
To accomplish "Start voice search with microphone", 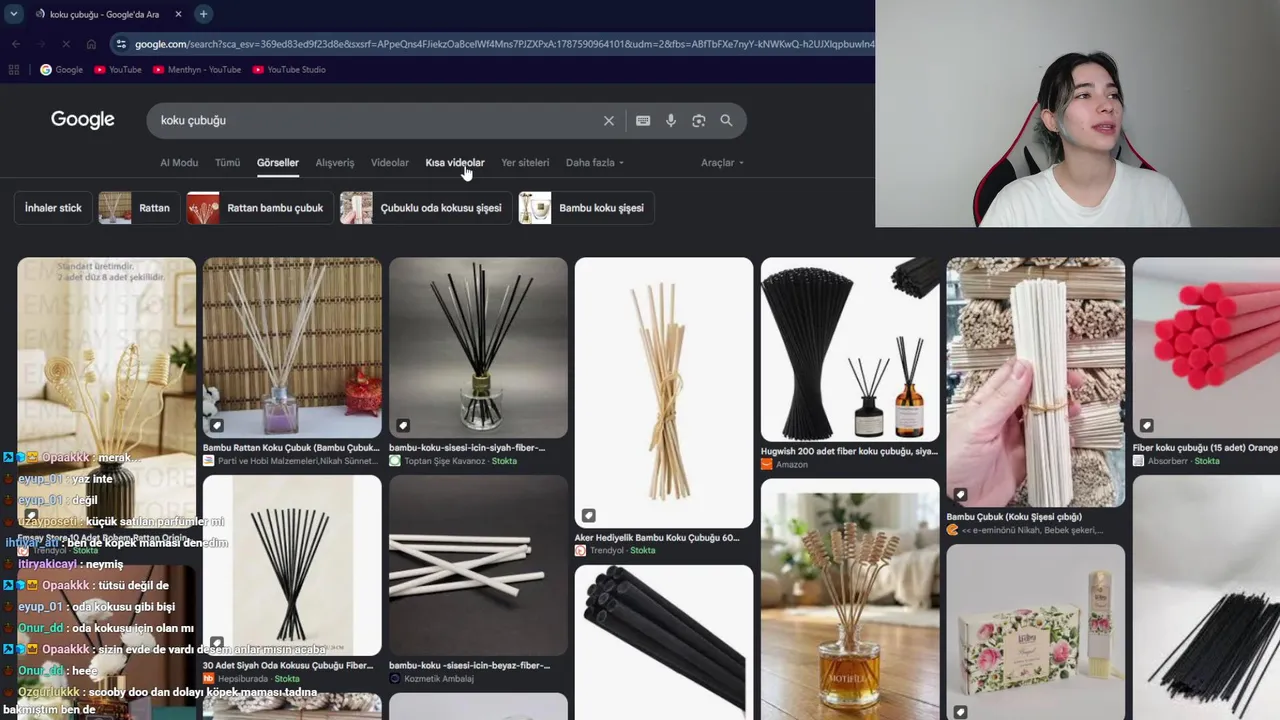I will point(671,121).
